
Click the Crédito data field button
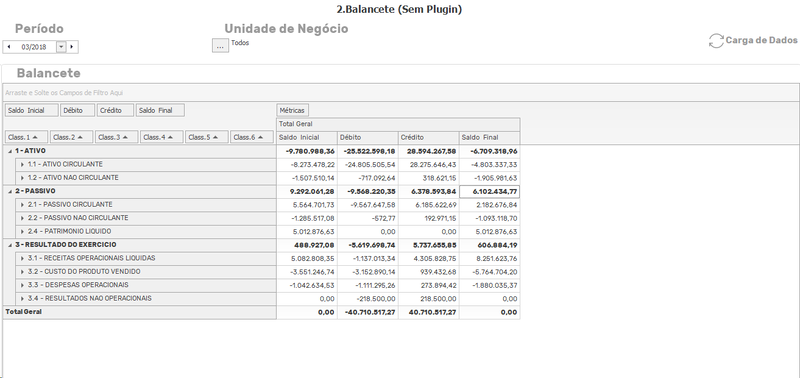click(x=115, y=110)
